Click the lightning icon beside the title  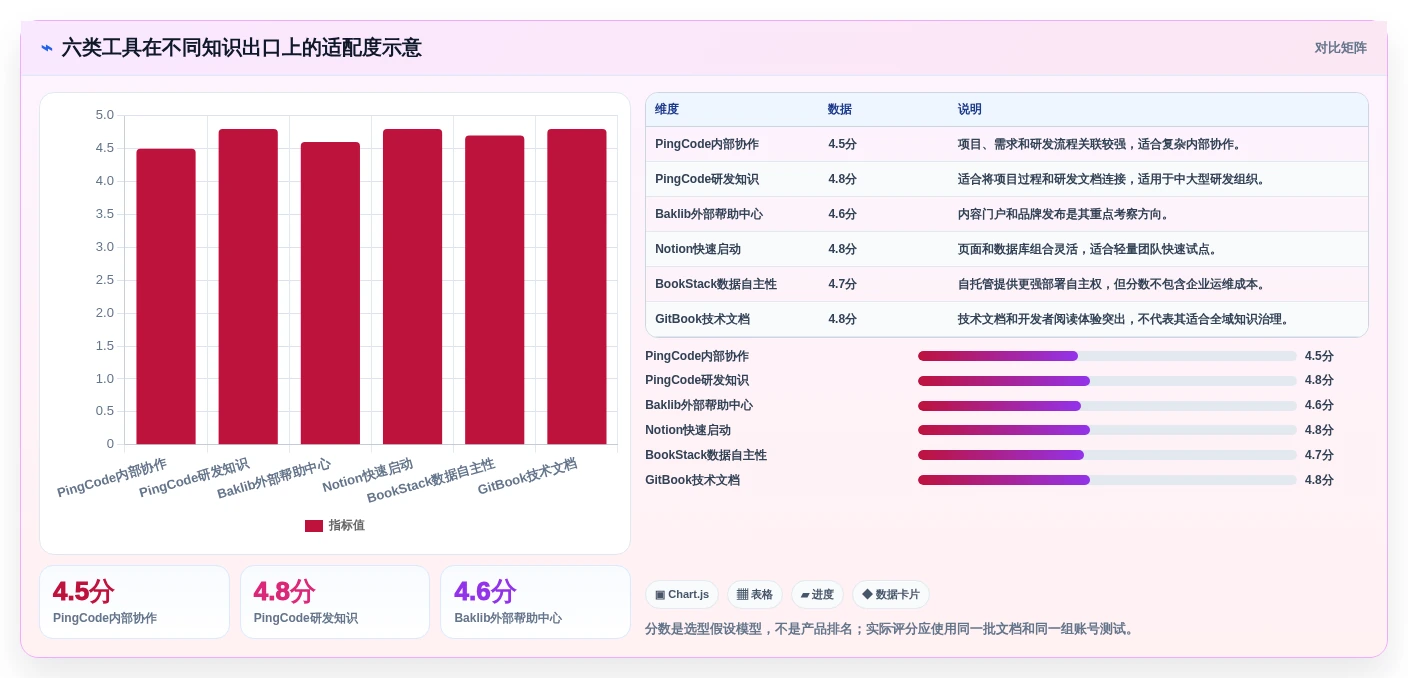coord(47,48)
